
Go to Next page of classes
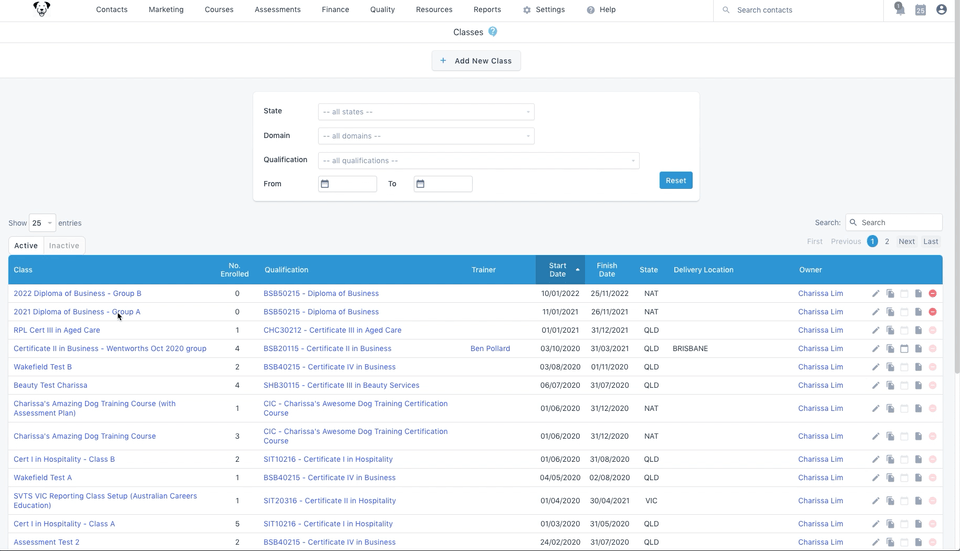click(x=907, y=241)
